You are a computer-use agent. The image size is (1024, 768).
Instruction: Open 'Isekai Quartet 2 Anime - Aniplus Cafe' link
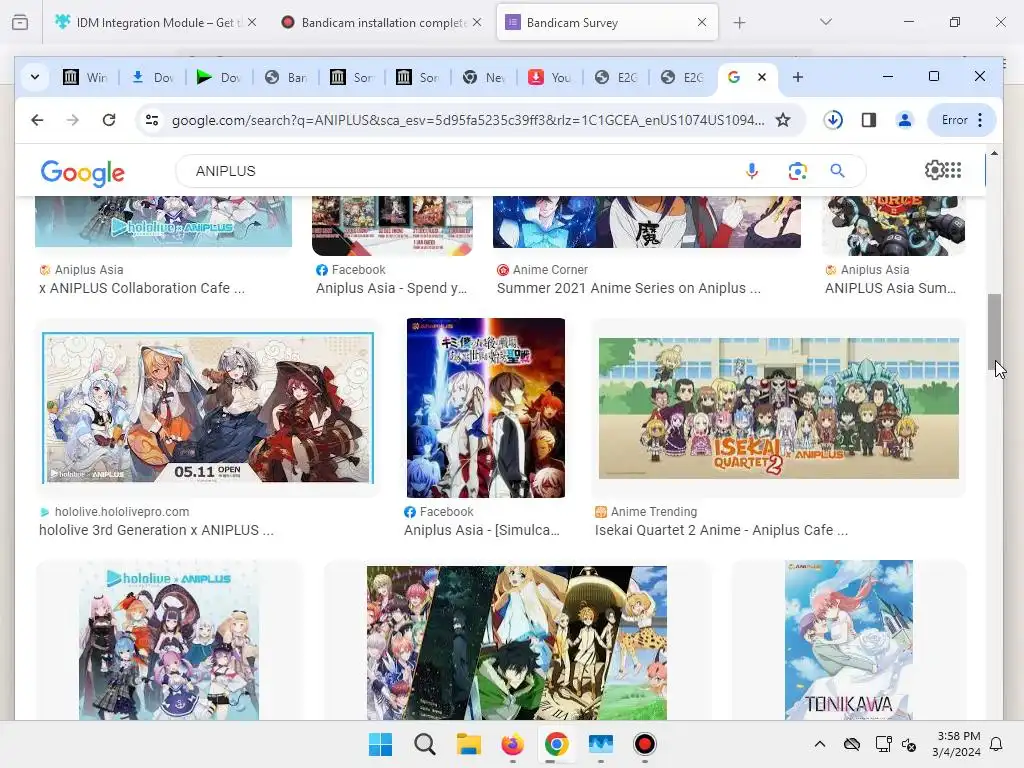(721, 530)
